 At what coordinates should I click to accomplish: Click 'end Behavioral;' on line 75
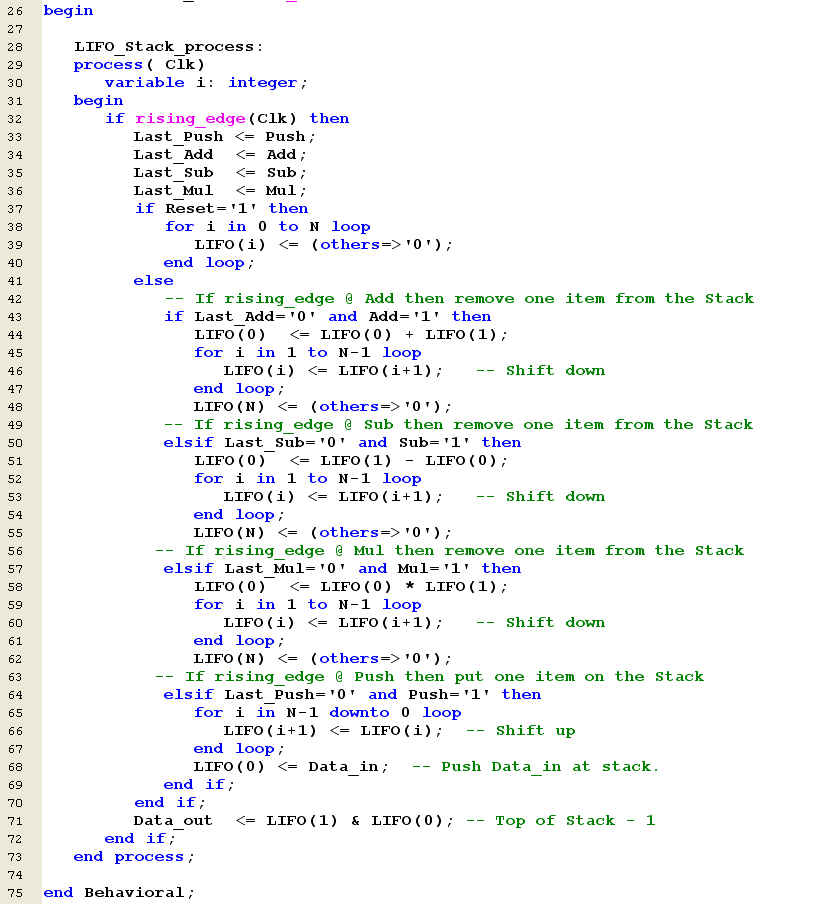pos(119,892)
